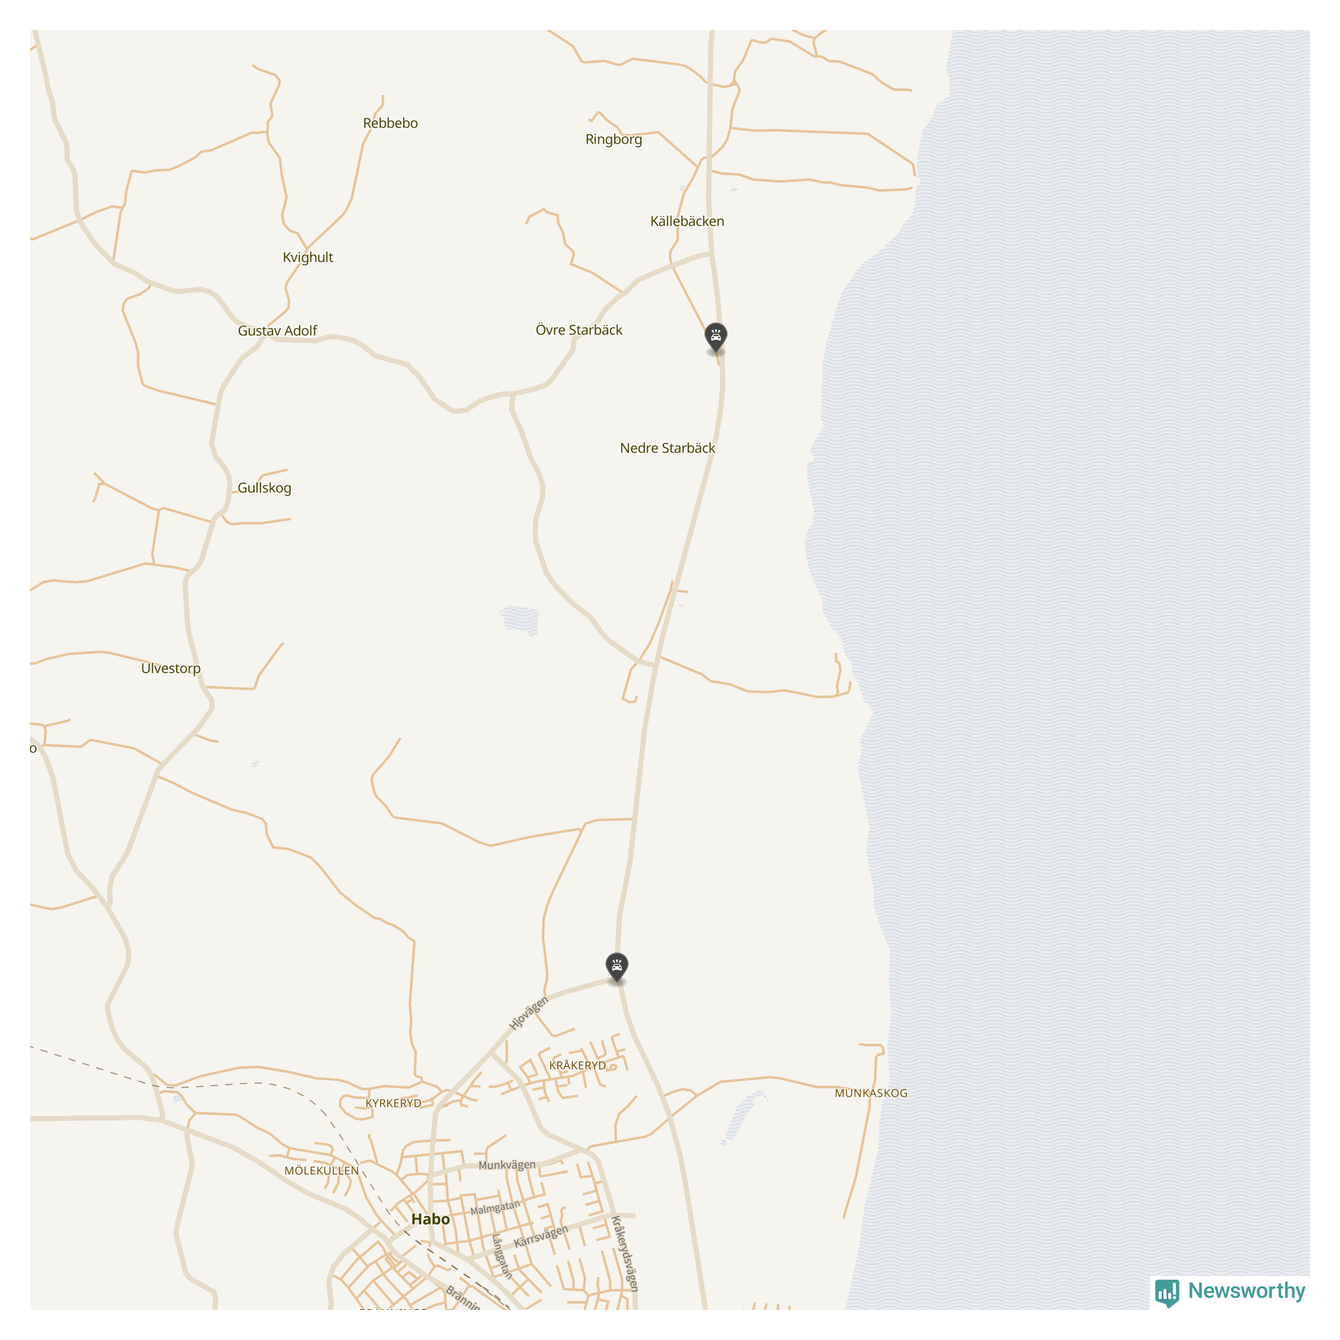Select the KYRKERYD neighborhood label

coord(393,1103)
